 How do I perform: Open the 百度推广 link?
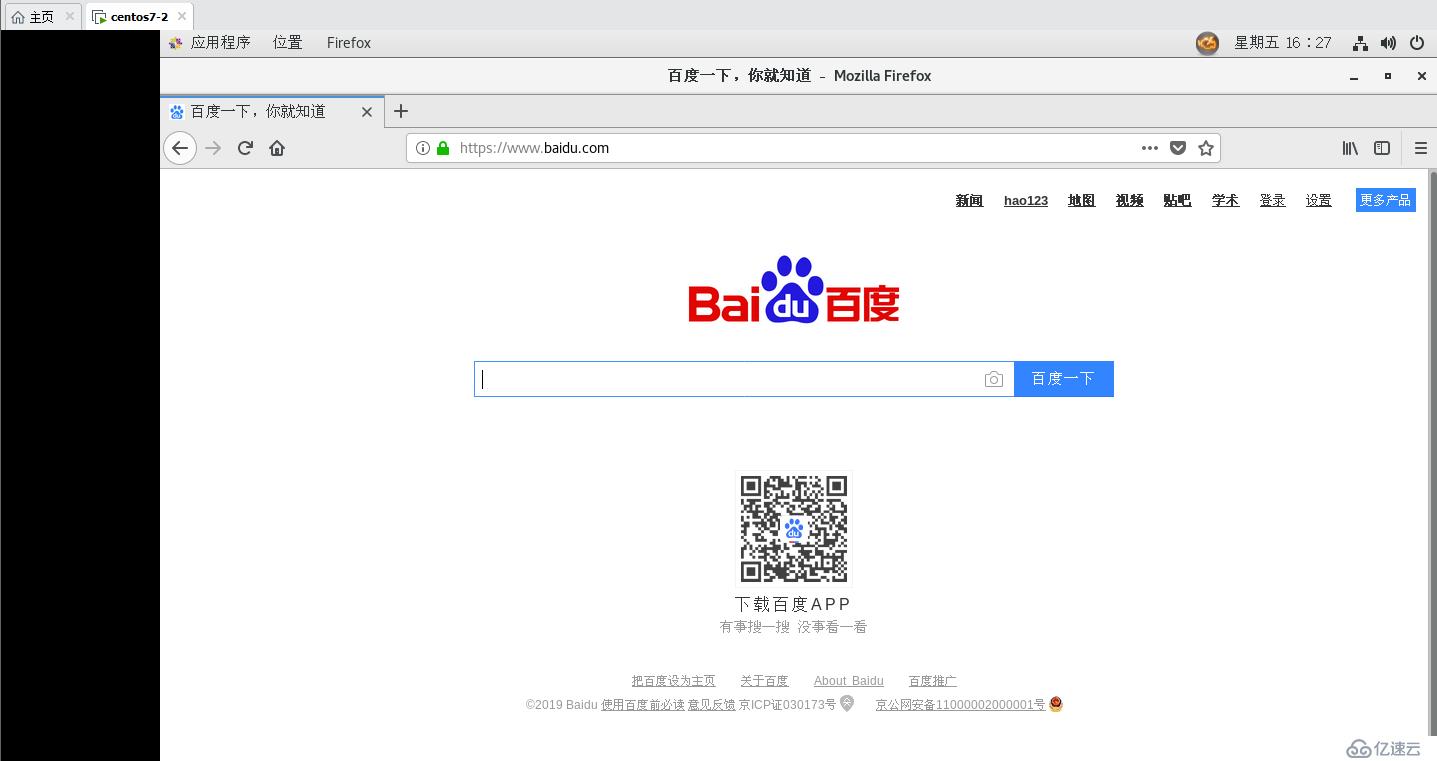coord(932,681)
